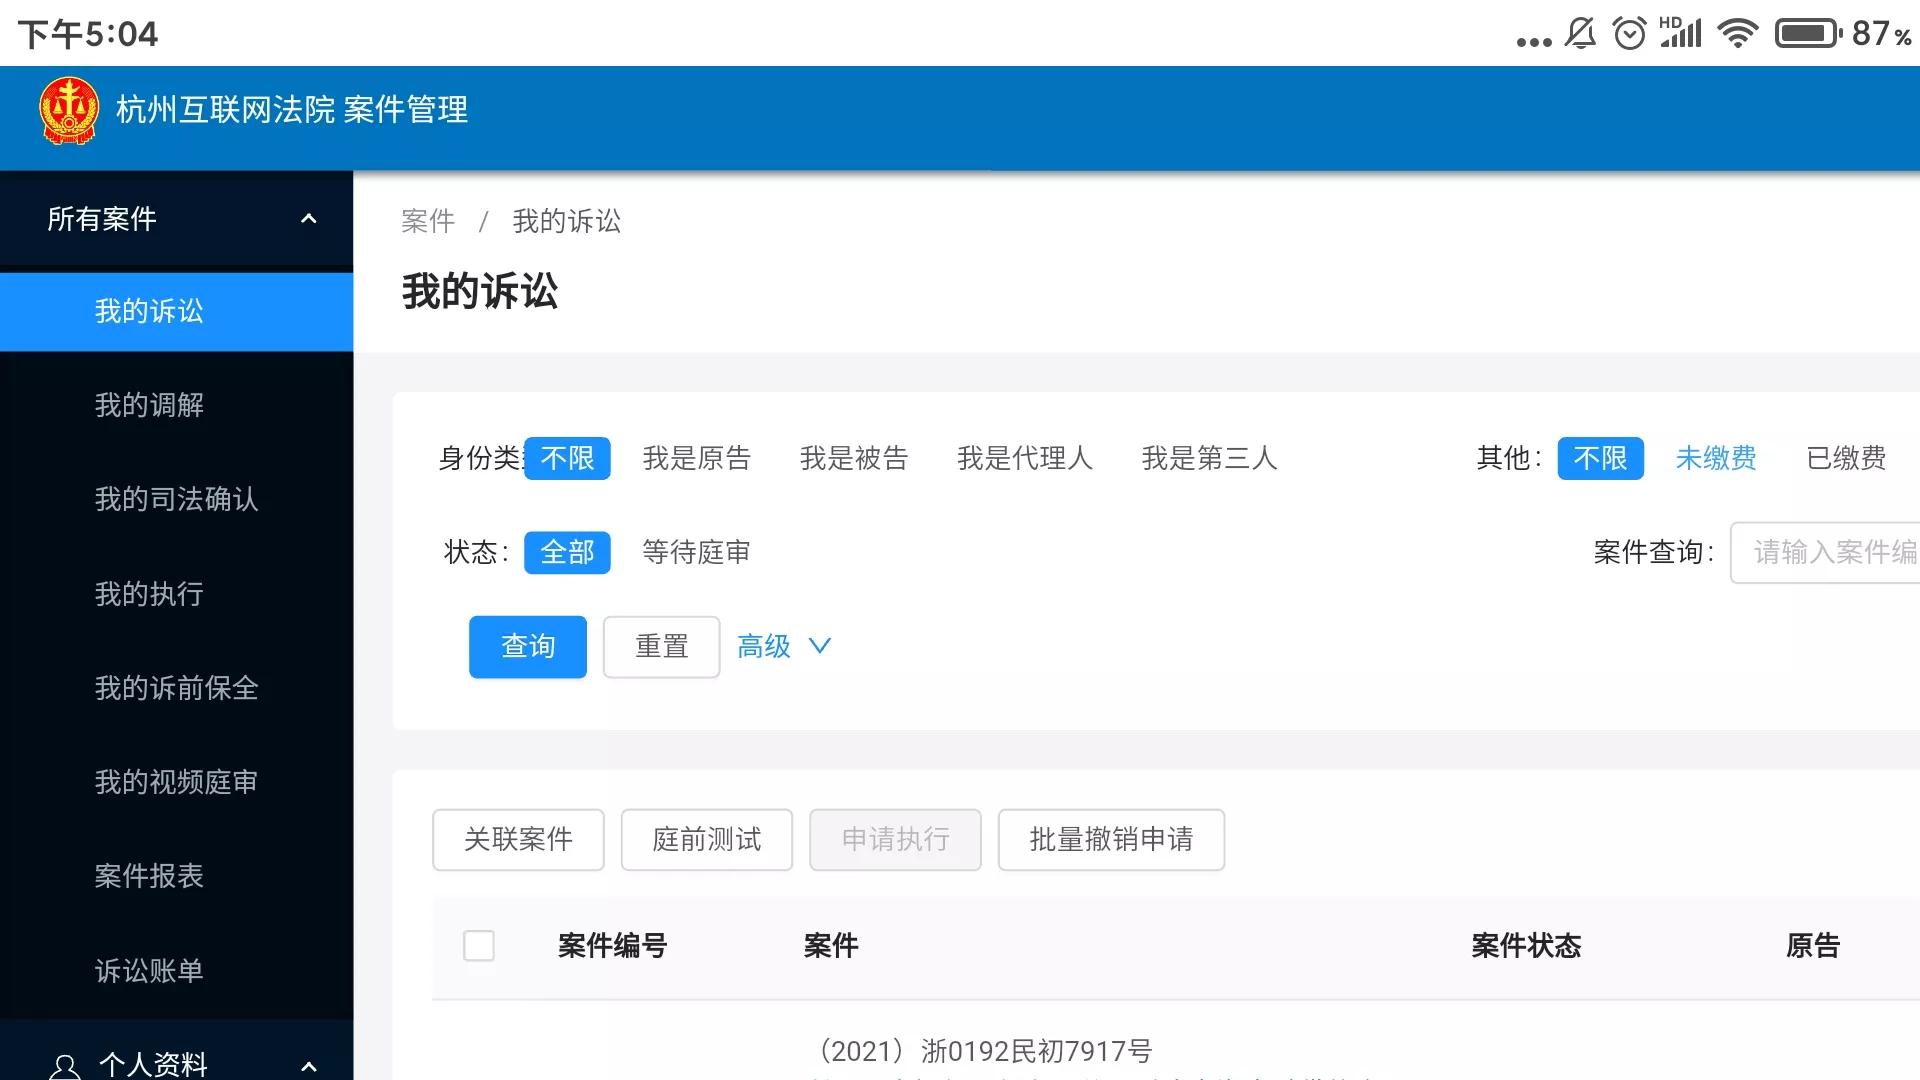The height and width of the screenshot is (1080, 1920).
Task: Click the 我的诉讼 breadcrumb text
Action: 567,221
